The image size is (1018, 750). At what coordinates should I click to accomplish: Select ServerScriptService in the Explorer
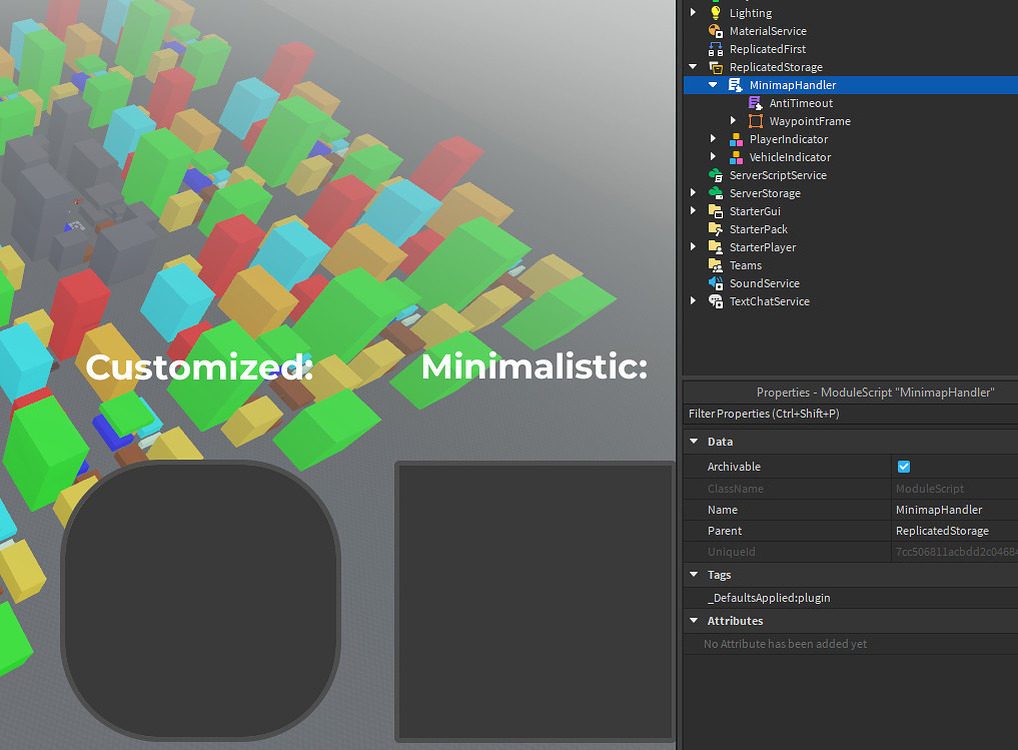tap(778, 175)
